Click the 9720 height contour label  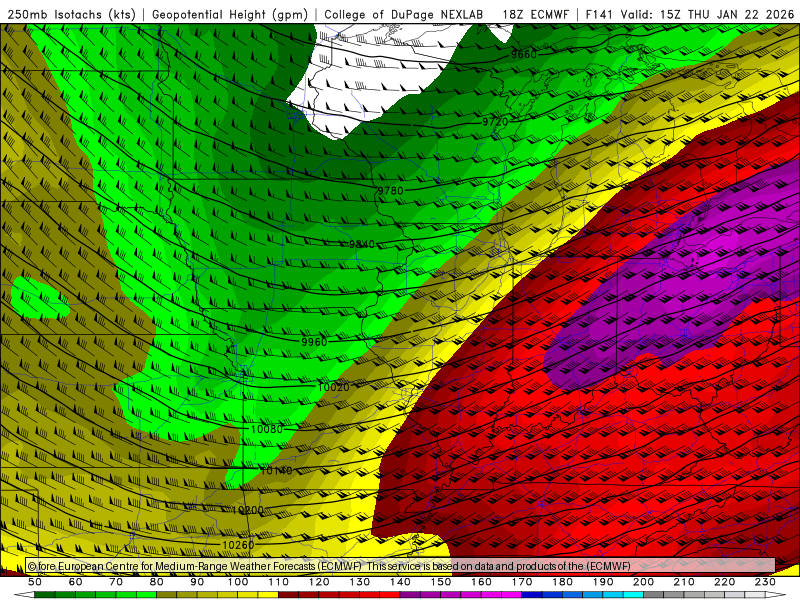(495, 121)
